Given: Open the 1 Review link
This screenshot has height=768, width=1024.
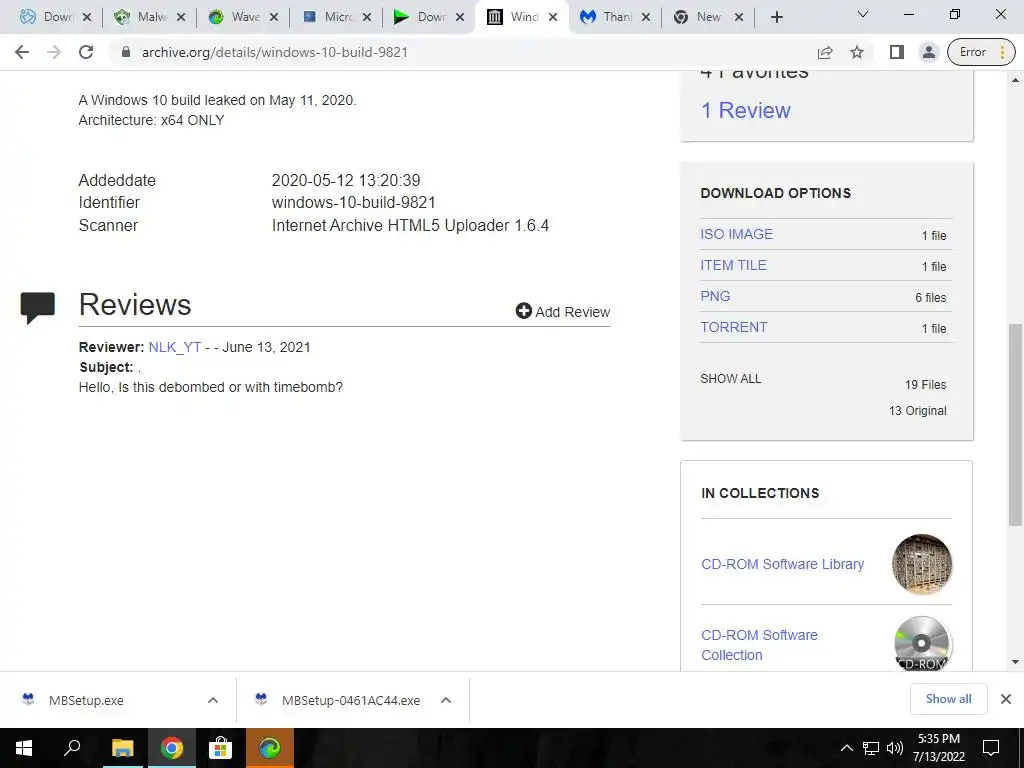Looking at the screenshot, I should (x=745, y=110).
